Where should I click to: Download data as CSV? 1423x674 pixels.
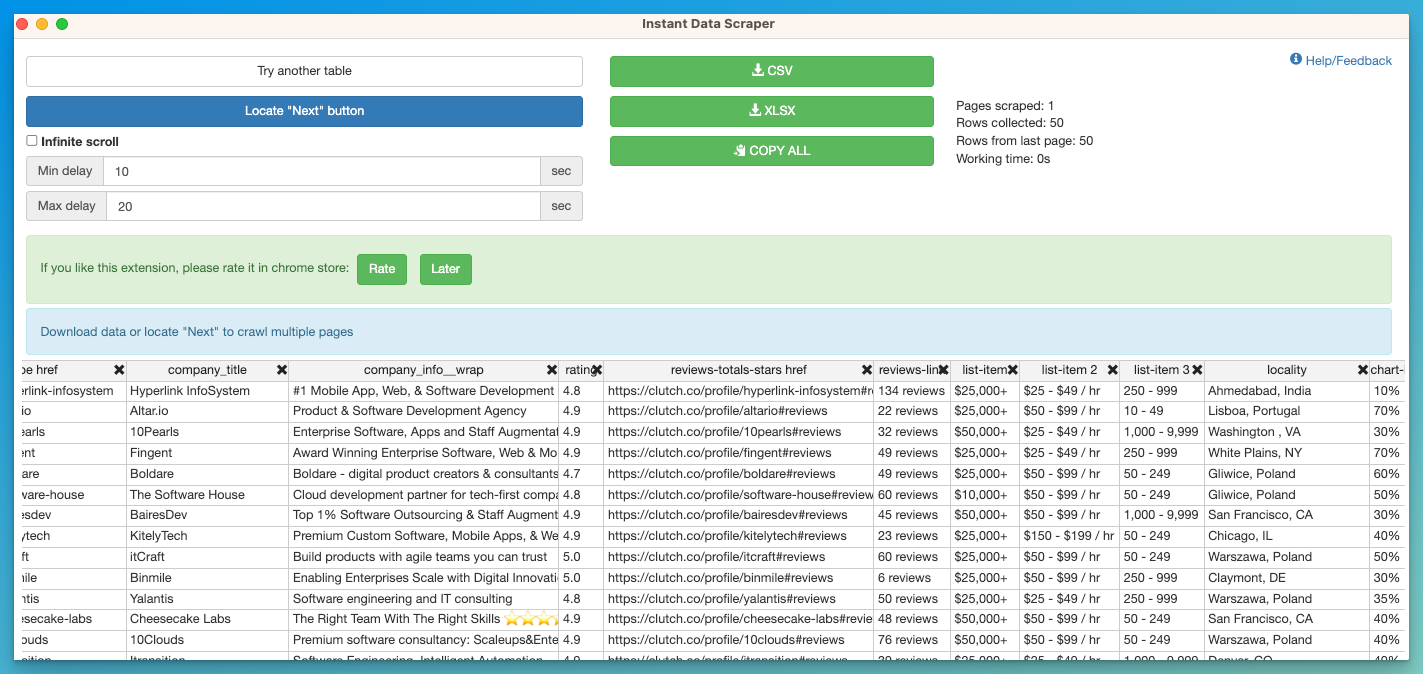772,71
